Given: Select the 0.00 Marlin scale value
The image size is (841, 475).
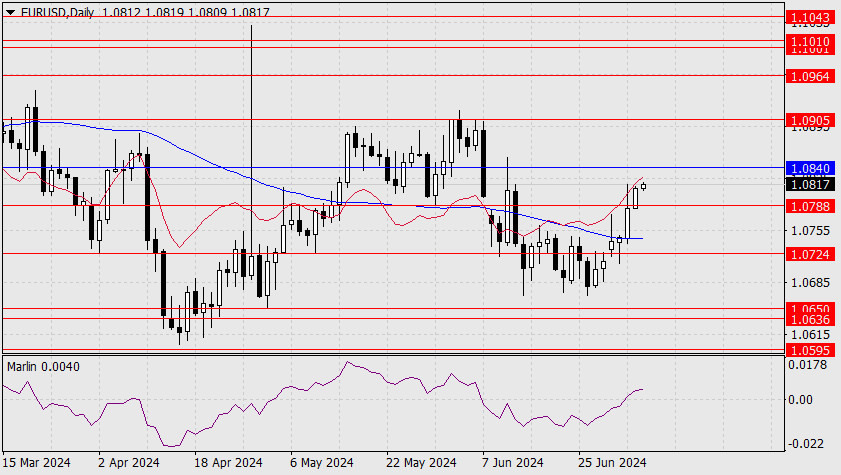Looking at the screenshot, I should [800, 399].
